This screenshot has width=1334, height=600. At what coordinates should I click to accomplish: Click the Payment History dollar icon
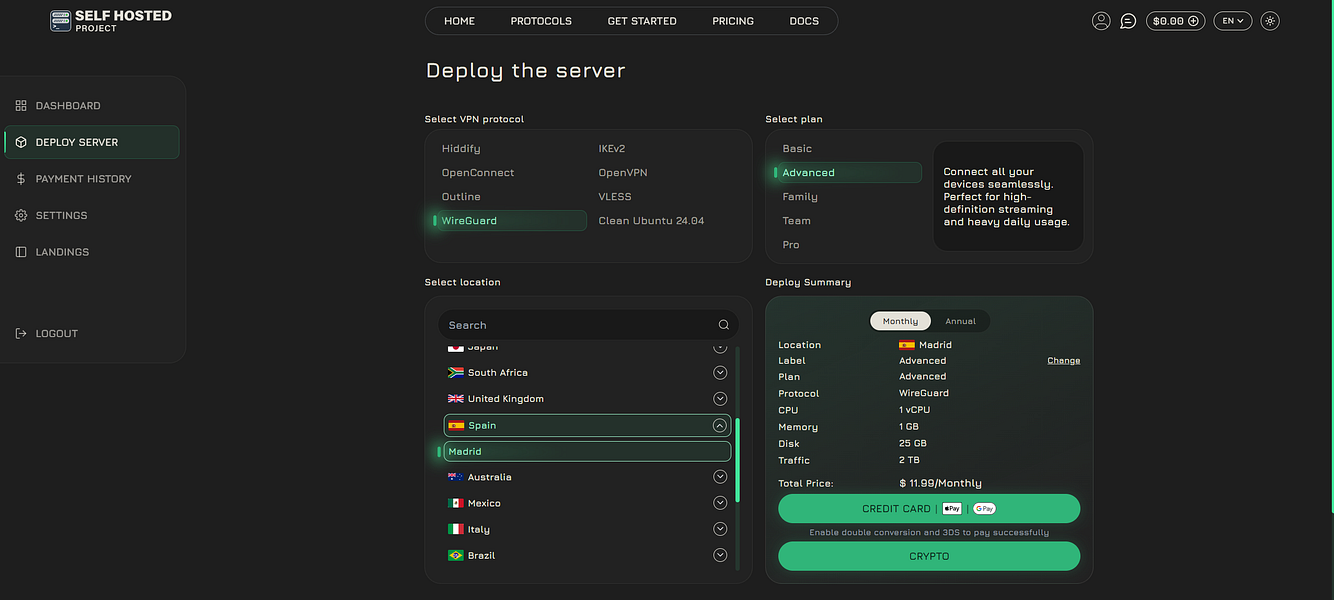tap(21, 179)
